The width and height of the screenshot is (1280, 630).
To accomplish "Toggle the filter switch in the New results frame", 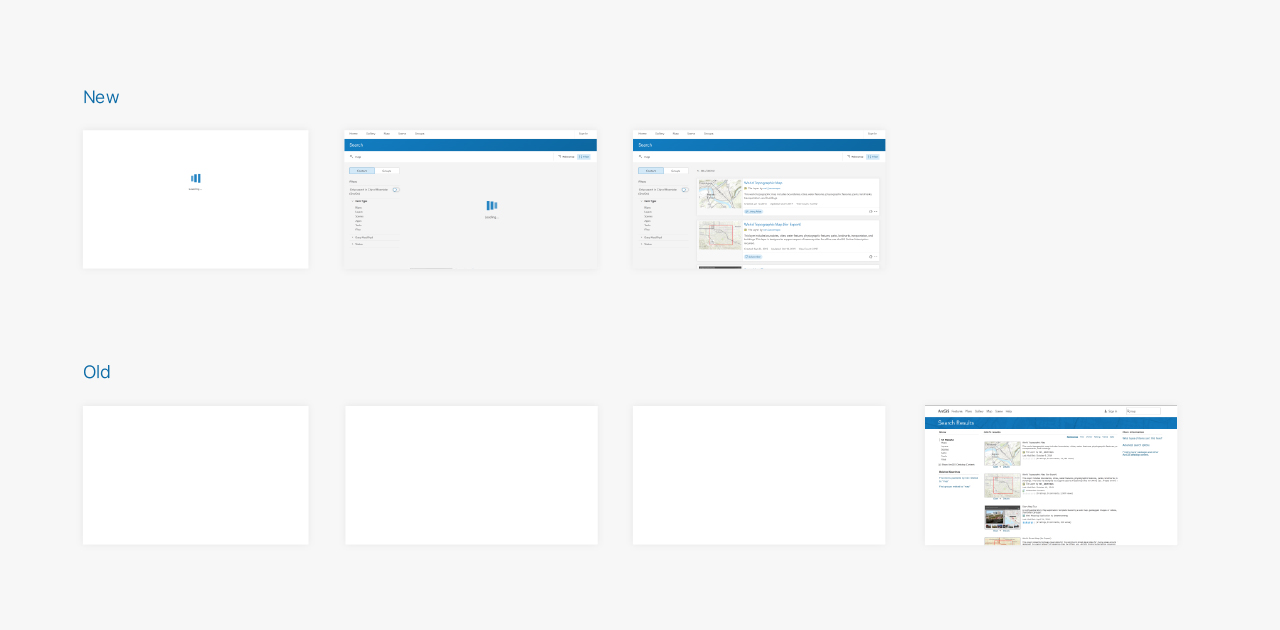I will click(685, 189).
